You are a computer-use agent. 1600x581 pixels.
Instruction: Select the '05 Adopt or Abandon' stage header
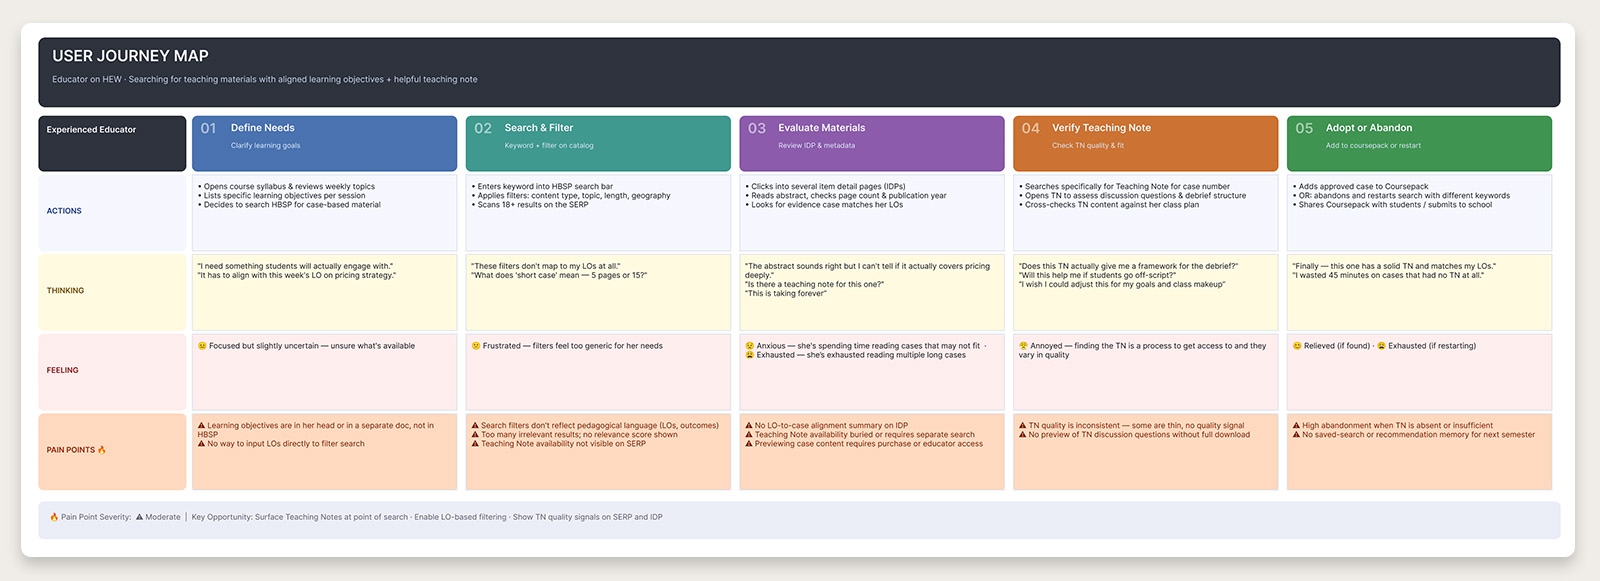coord(1419,144)
